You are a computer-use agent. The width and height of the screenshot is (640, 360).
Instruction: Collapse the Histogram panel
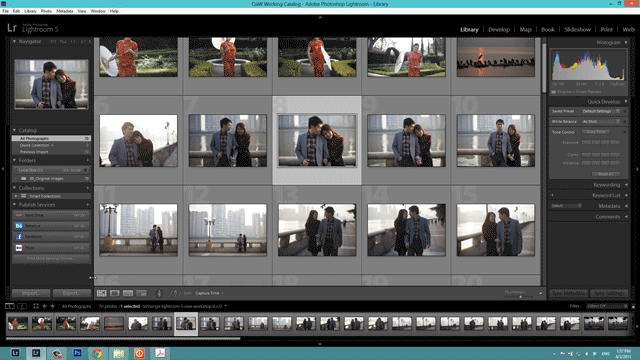pos(626,42)
